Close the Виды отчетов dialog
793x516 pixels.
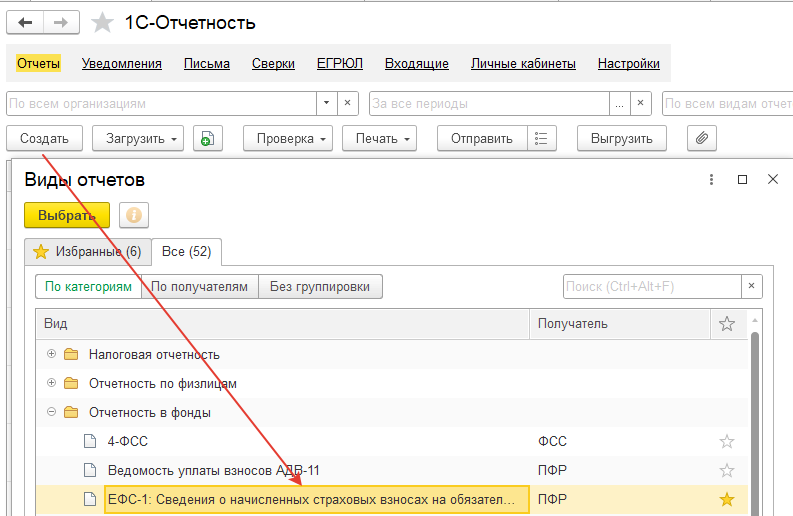[x=773, y=179]
